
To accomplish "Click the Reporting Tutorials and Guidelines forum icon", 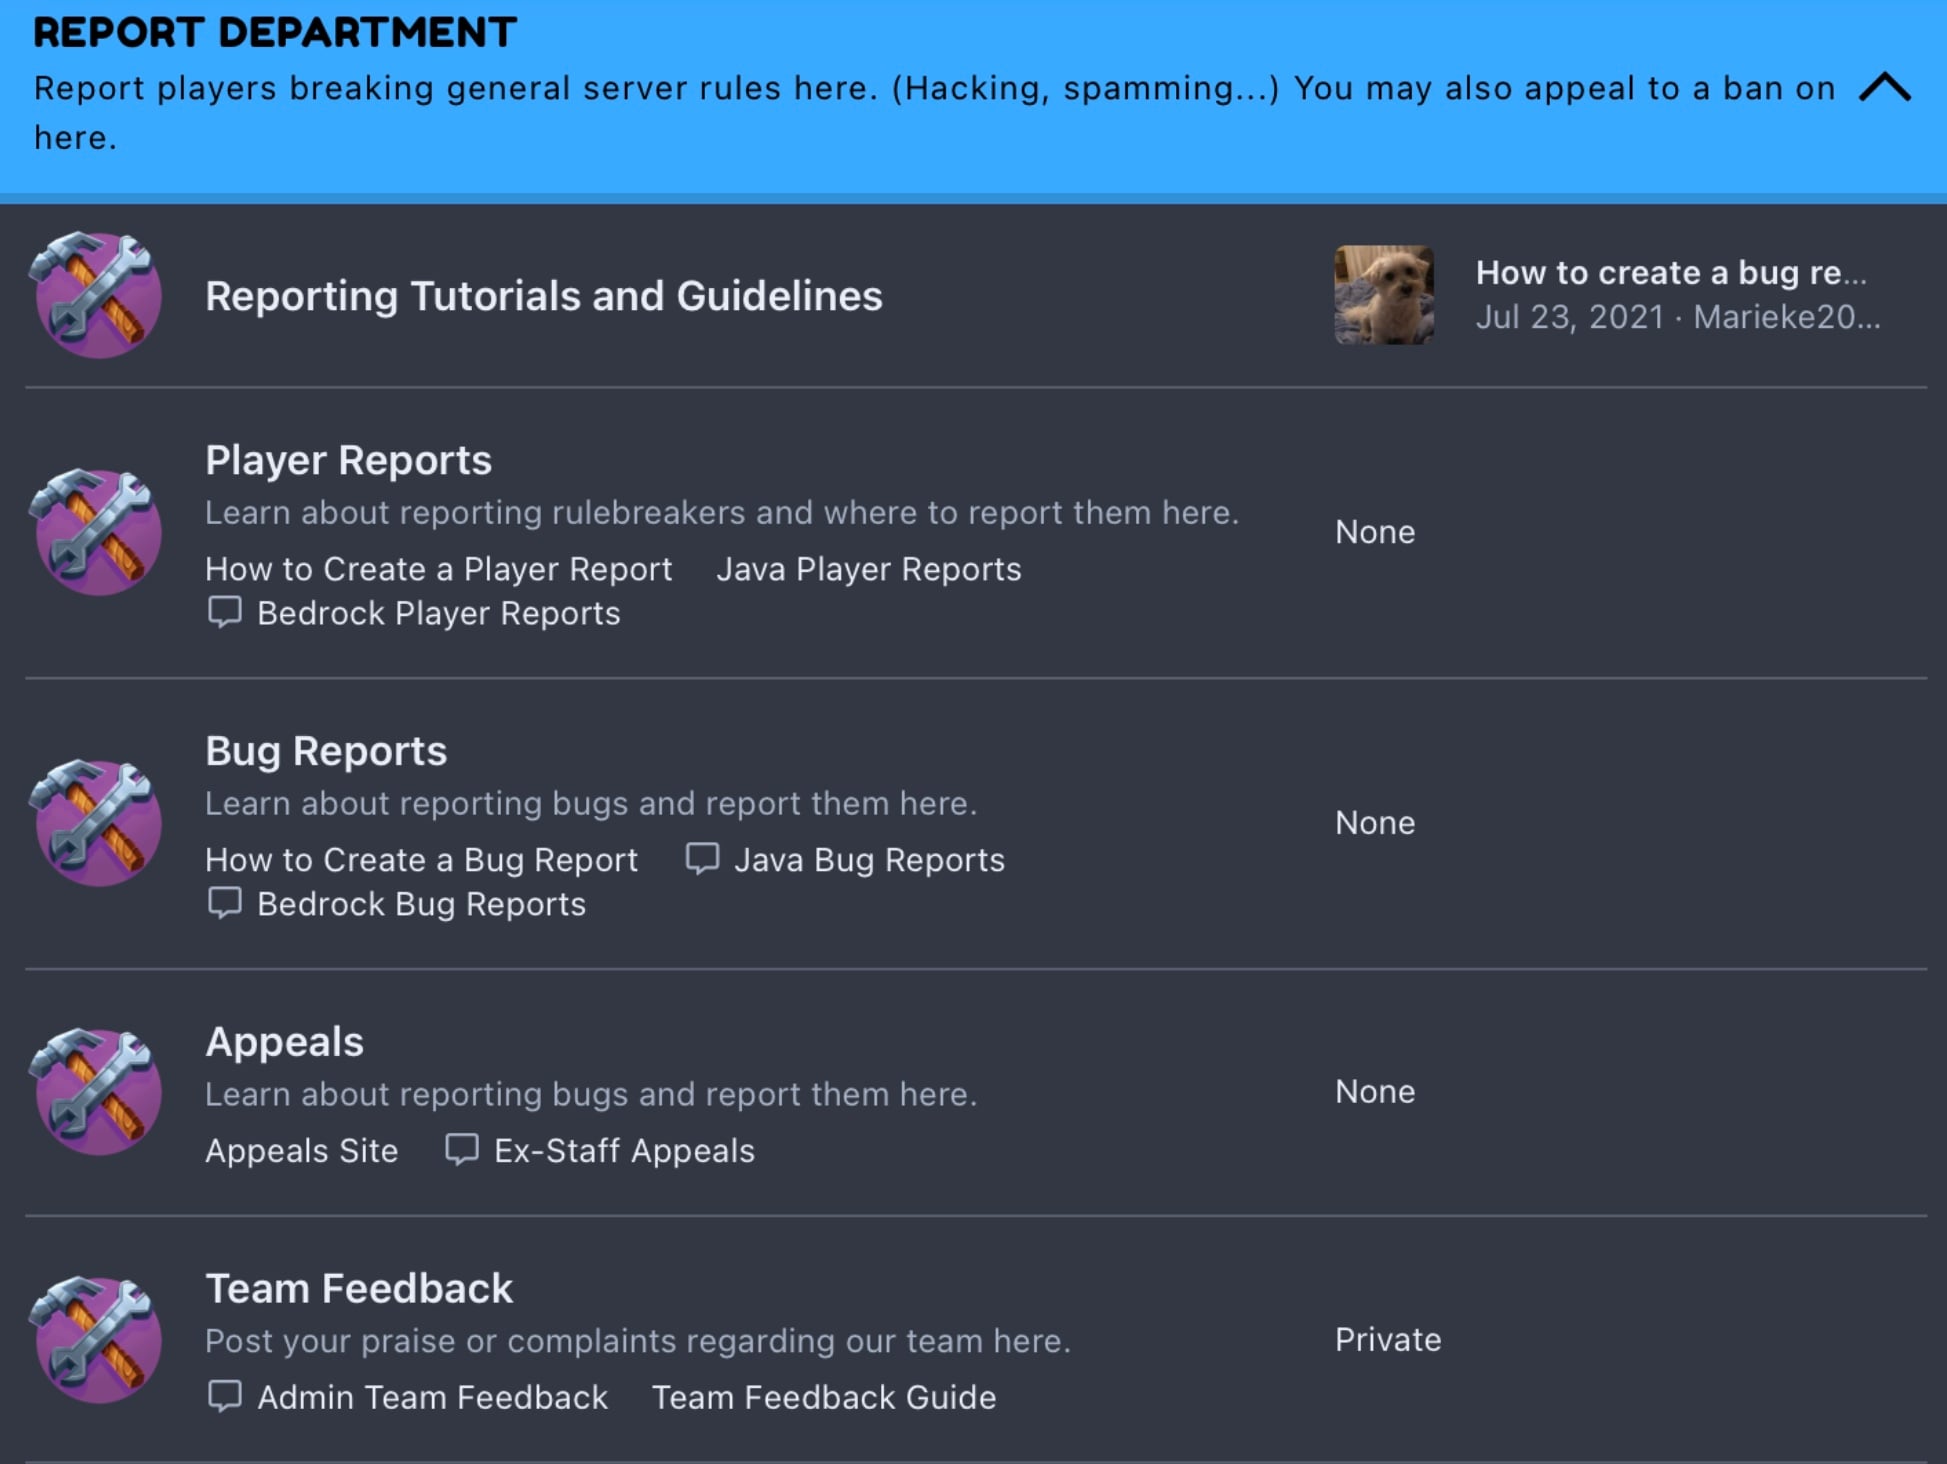I will coord(96,295).
